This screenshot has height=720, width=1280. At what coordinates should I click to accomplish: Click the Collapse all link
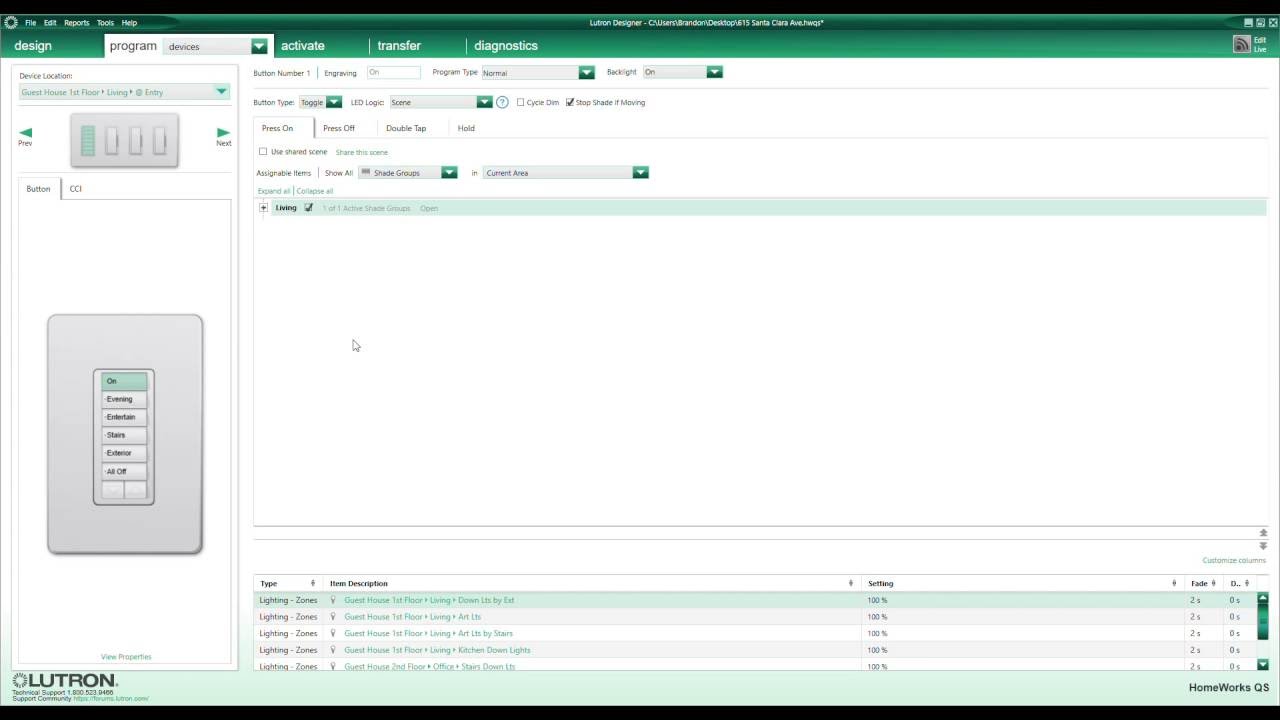pos(315,191)
